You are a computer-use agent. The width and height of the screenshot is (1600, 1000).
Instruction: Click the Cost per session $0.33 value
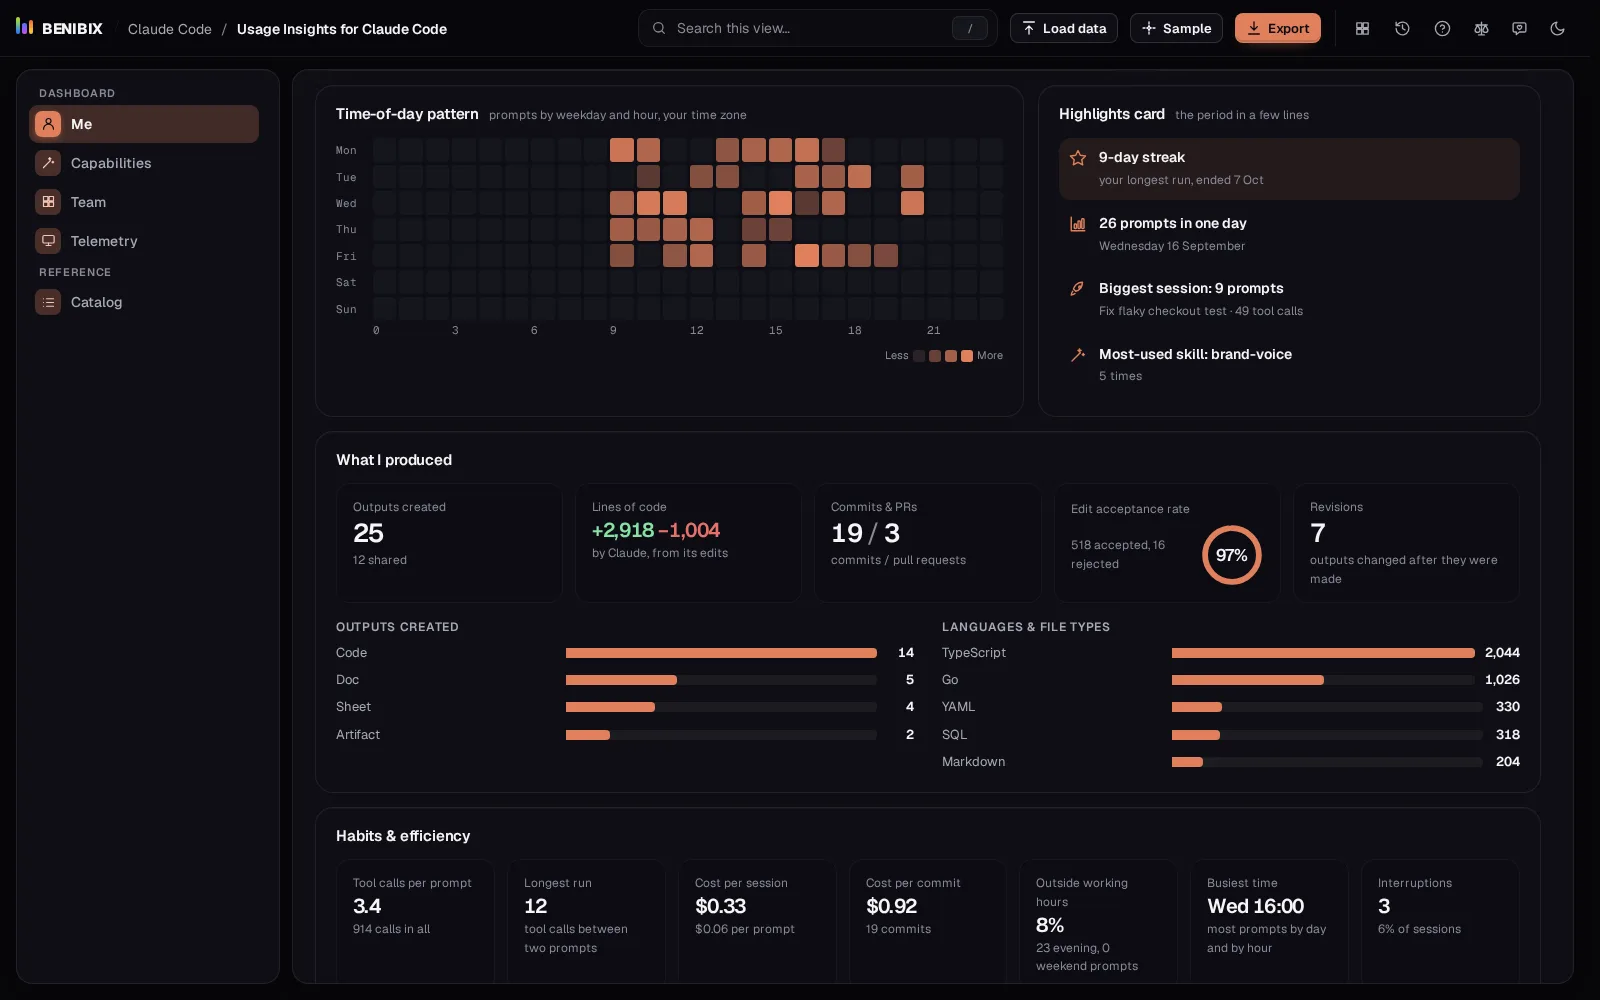720,906
